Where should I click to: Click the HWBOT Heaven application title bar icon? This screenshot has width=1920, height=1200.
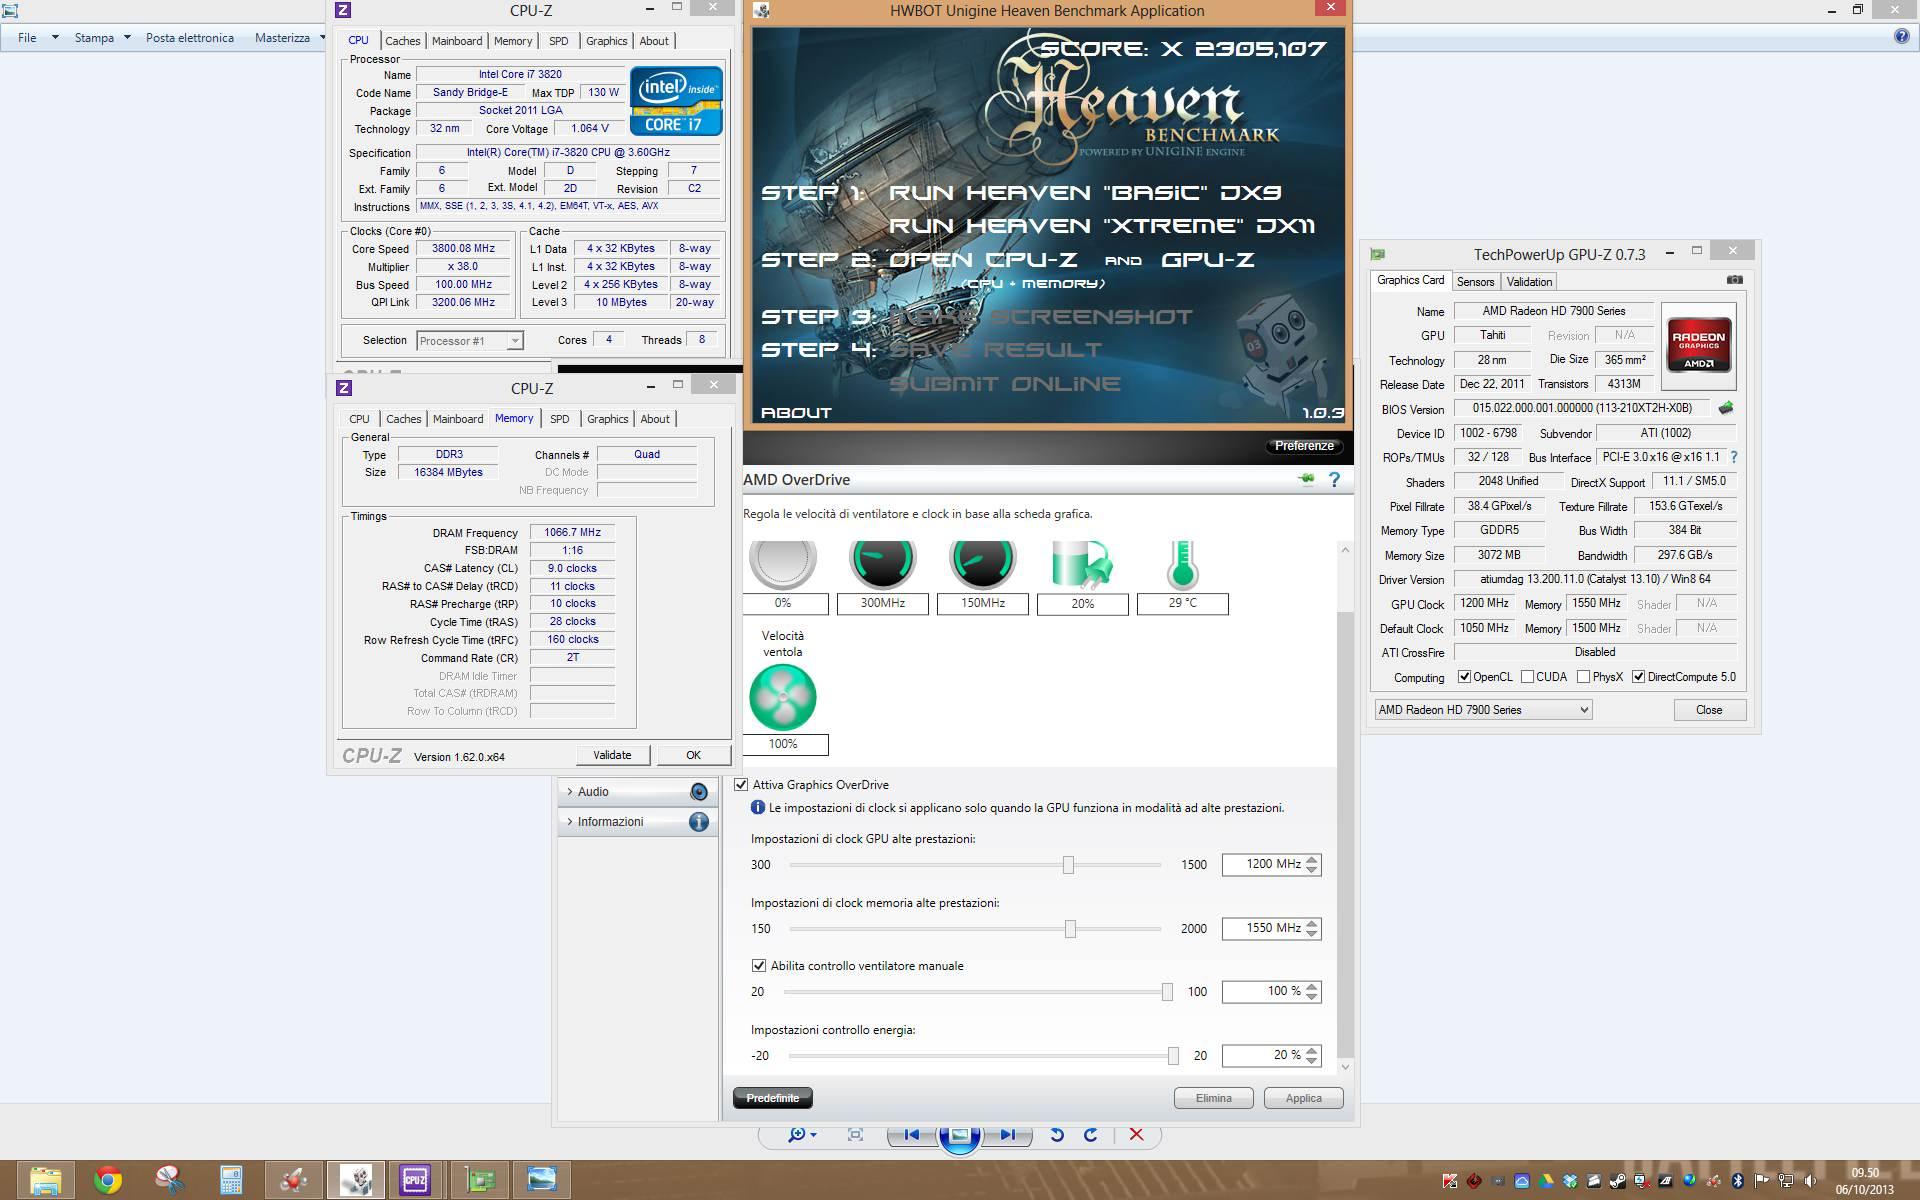[761, 10]
